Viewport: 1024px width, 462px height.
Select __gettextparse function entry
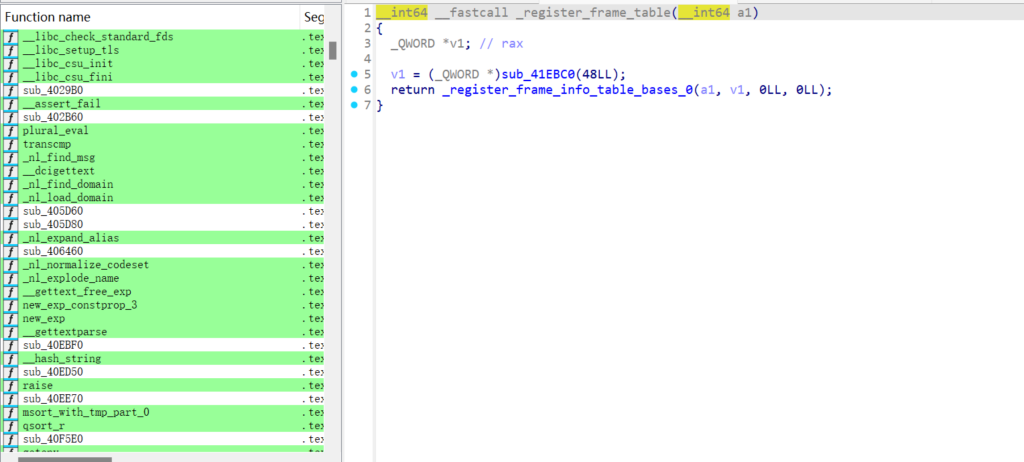[65, 332]
